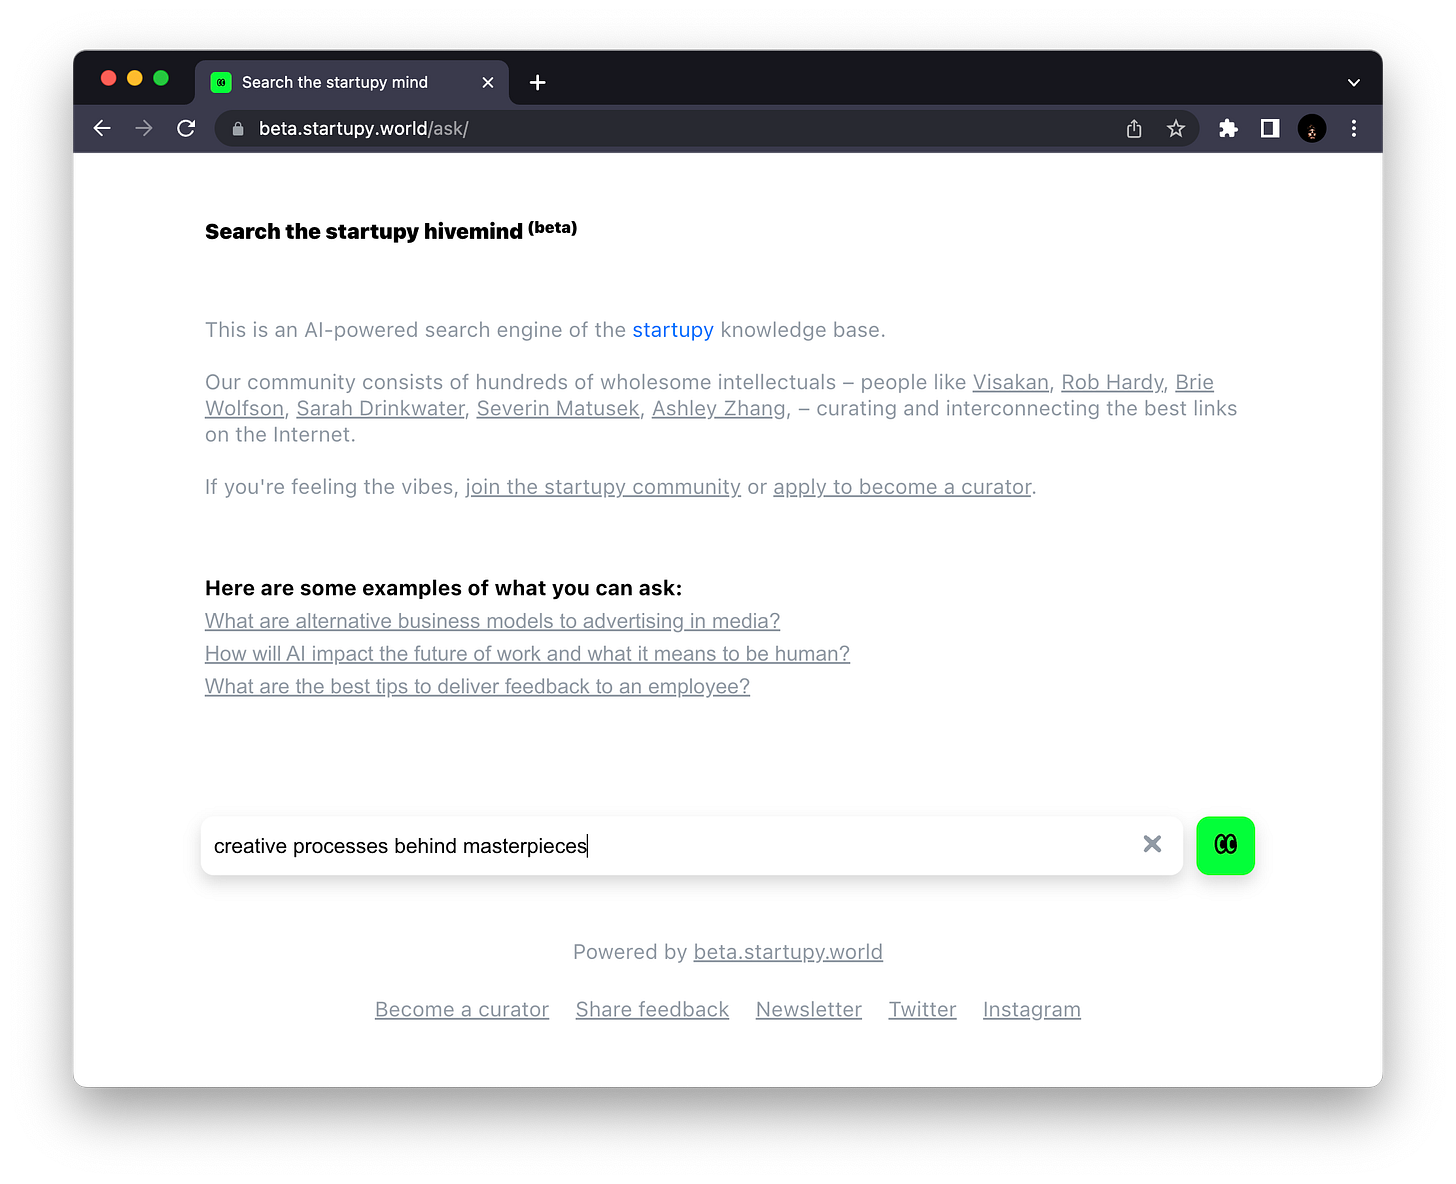Screen dimensions: 1456x1184
Task: Open the Newsletter footer link
Action: click(x=809, y=1010)
